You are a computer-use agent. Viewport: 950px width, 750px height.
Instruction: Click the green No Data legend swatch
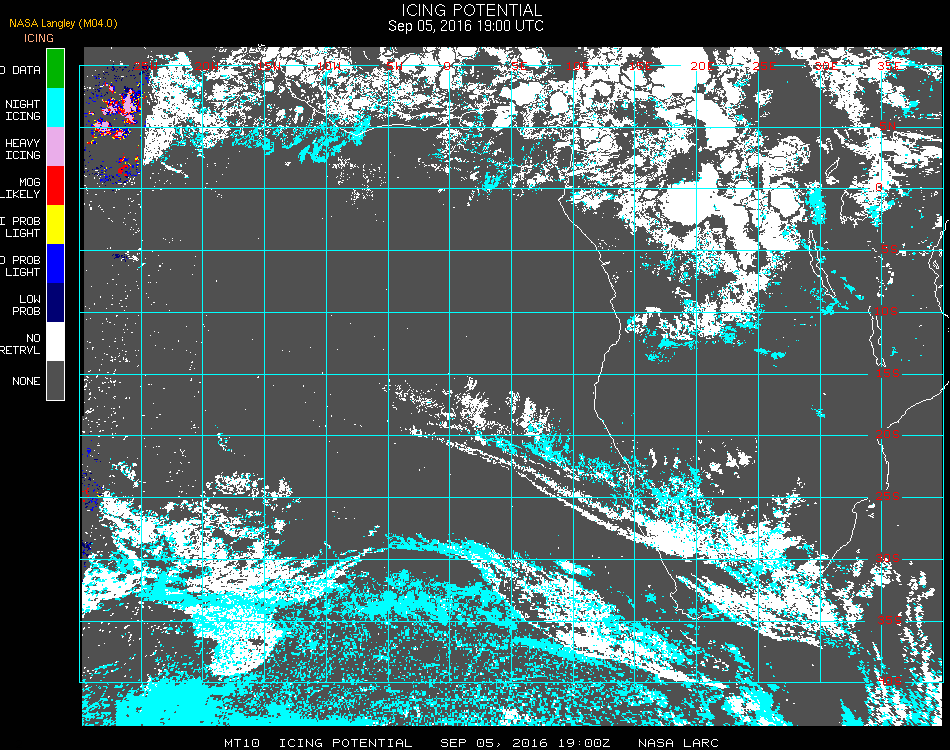coord(55,68)
